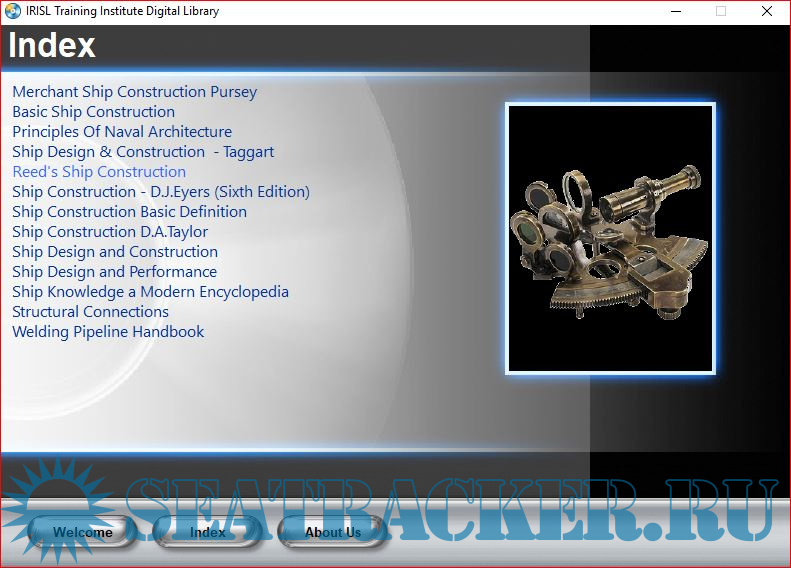The height and width of the screenshot is (568, 791).
Task: Open Merchant Ship Construction Pursey link
Action: point(134,92)
